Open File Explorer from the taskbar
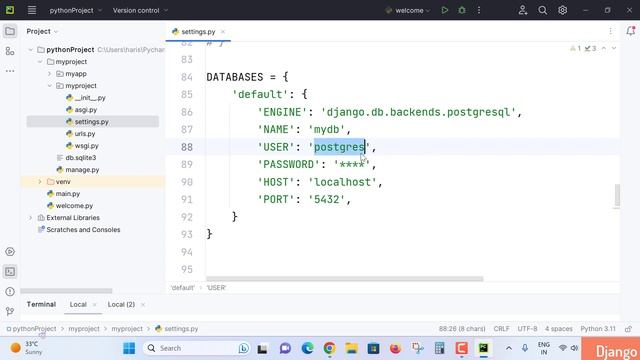640x360 pixels. coord(351,348)
